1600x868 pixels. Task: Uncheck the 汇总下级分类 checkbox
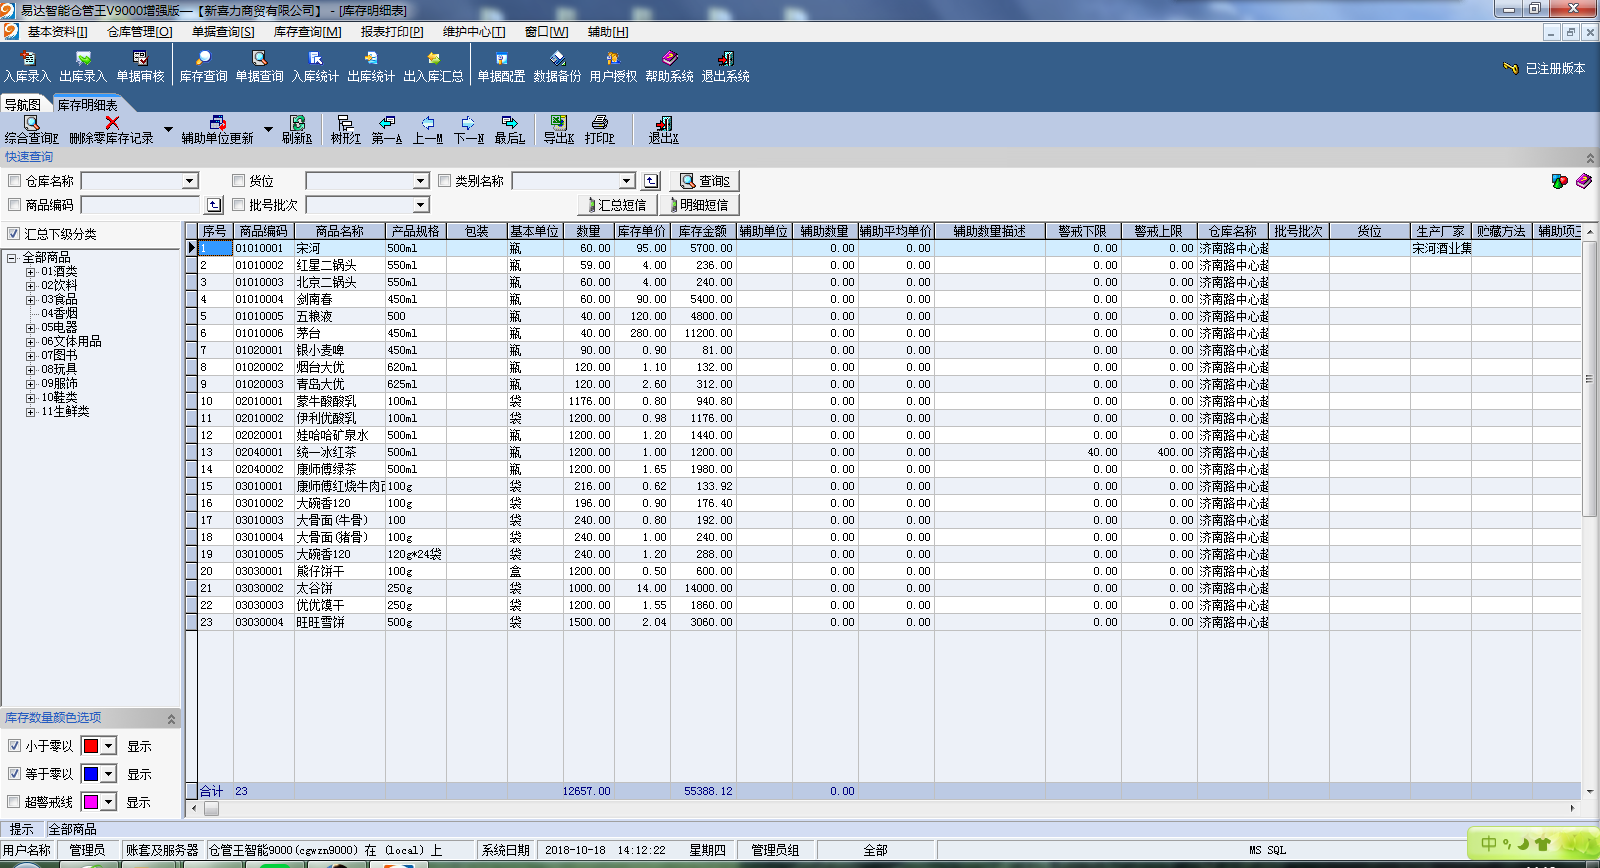[14, 234]
